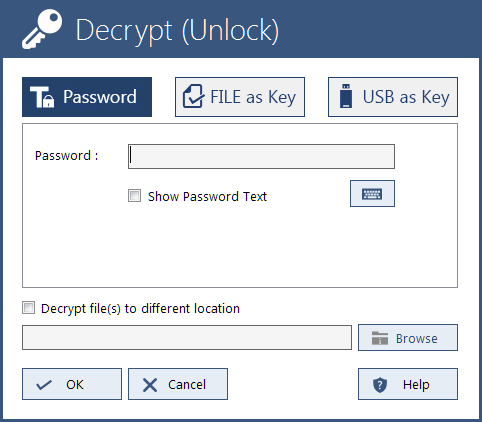Tick Decrypt file(s) to different location checkbox

tap(28, 307)
